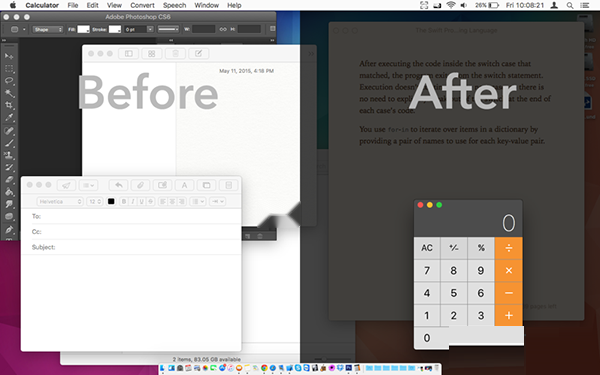Screen dimensions: 600x375
Task: Send the message with paper plane icon
Action: tap(66, 185)
